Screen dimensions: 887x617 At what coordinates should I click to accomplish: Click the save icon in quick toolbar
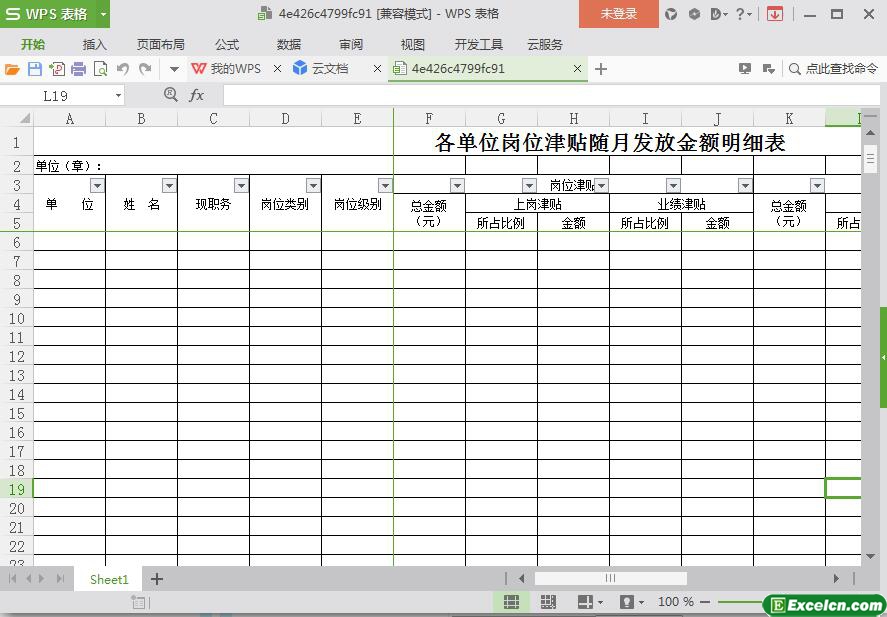click(x=34, y=69)
